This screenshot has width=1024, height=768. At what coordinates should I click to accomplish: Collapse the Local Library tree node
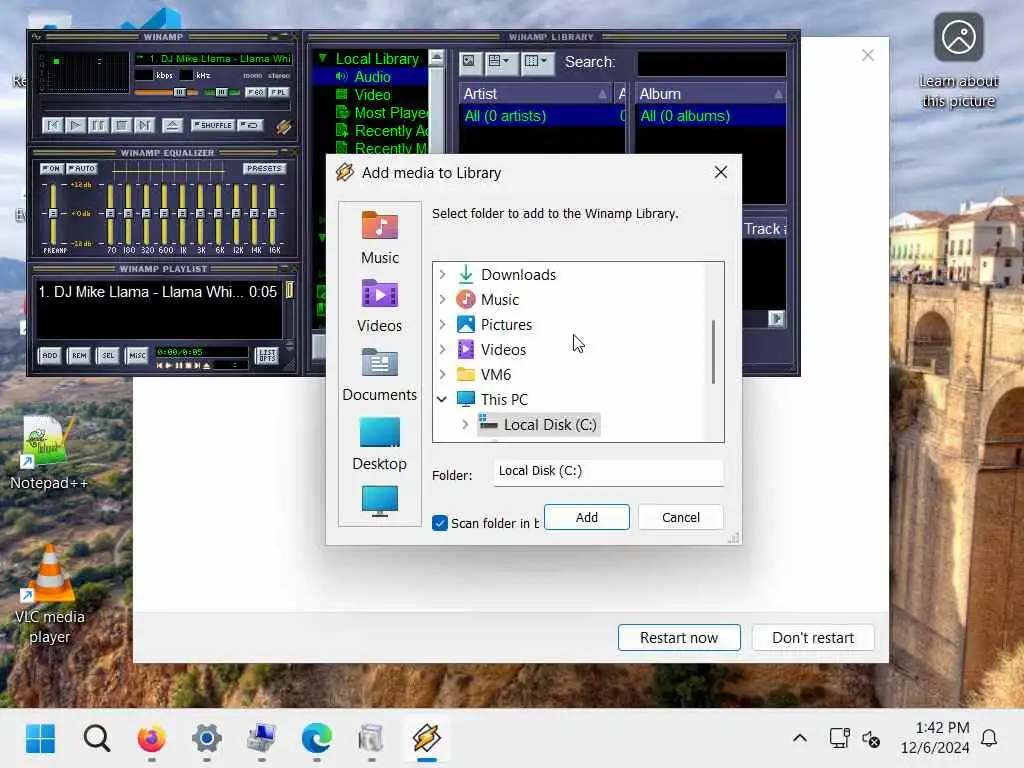click(x=322, y=59)
